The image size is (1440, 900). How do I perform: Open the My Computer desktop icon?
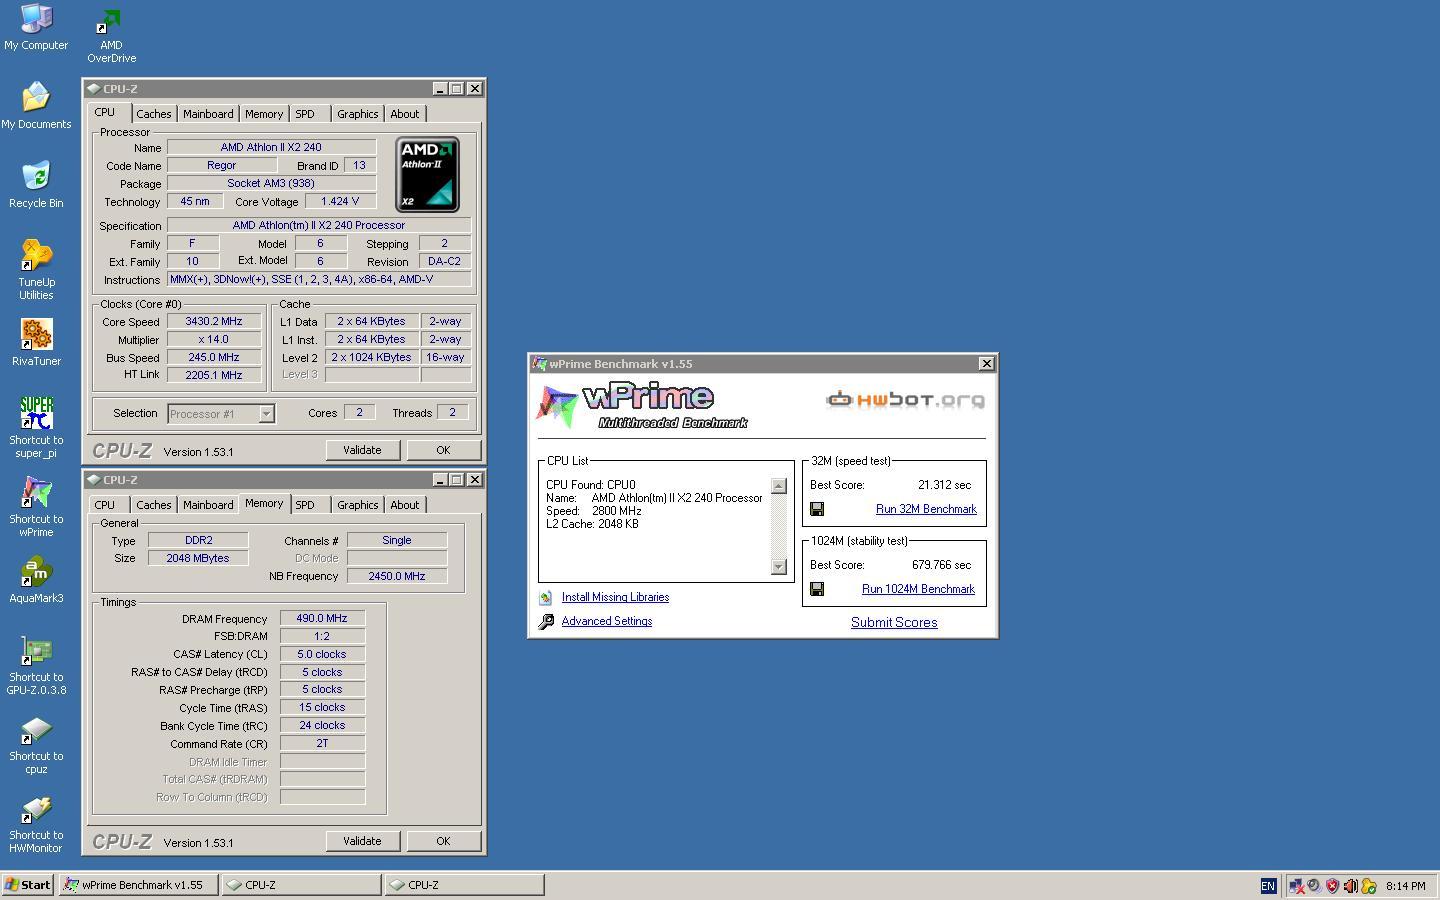[x=36, y=18]
